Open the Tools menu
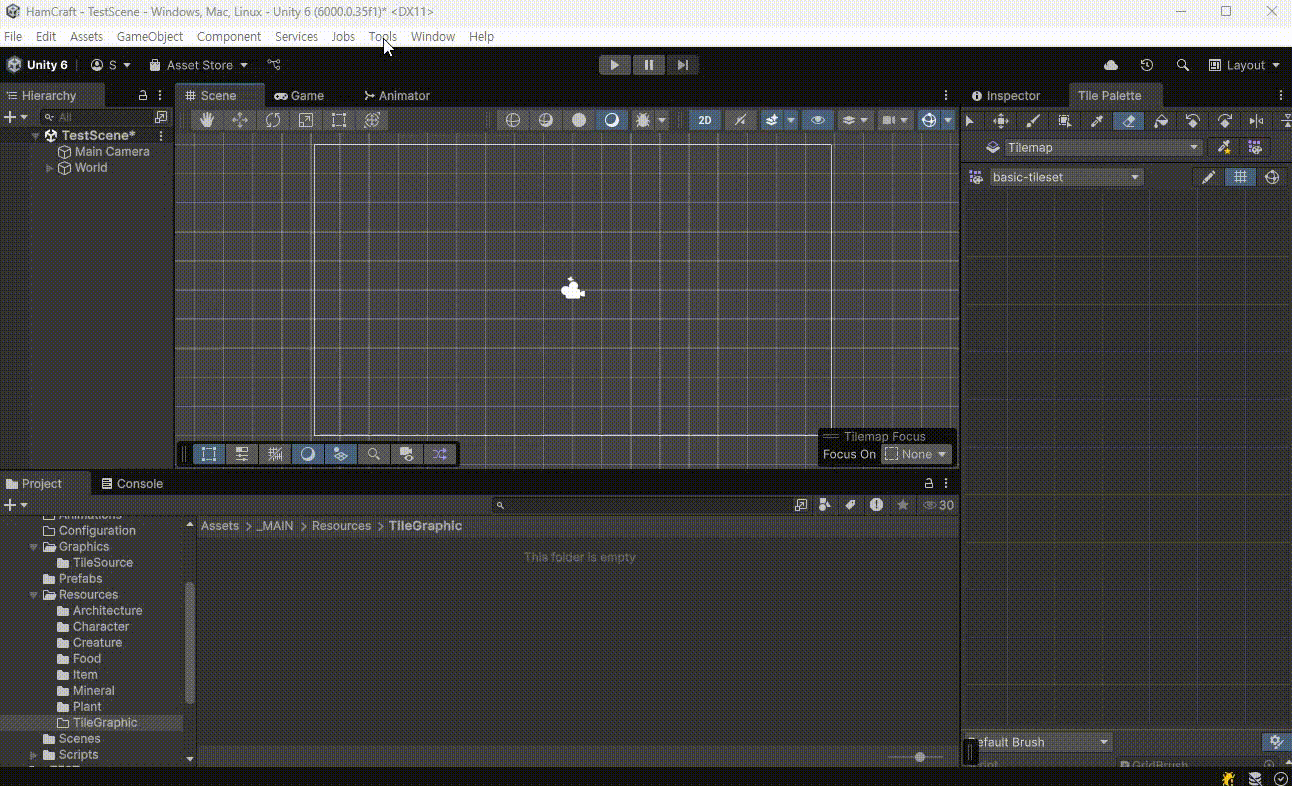1292x786 pixels. [x=383, y=36]
